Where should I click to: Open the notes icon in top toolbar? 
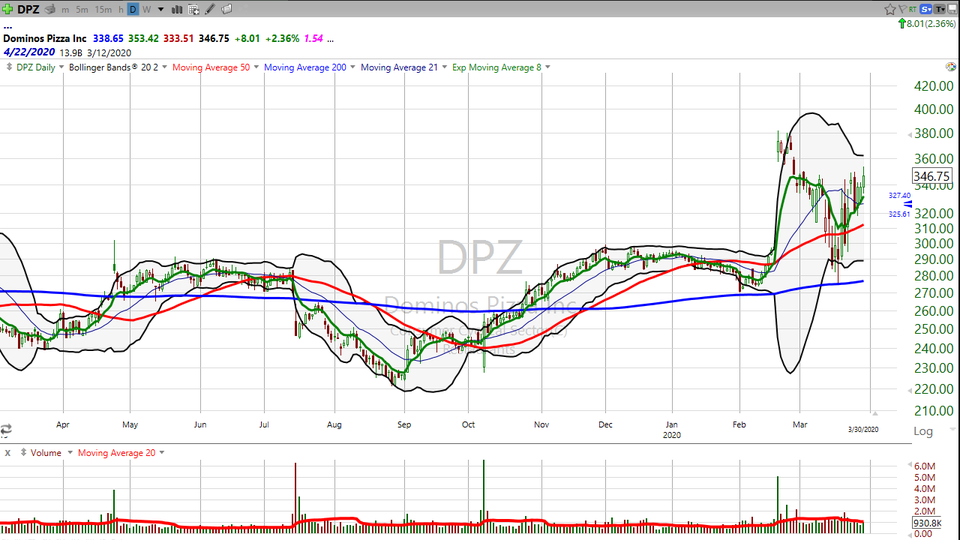tap(227, 9)
